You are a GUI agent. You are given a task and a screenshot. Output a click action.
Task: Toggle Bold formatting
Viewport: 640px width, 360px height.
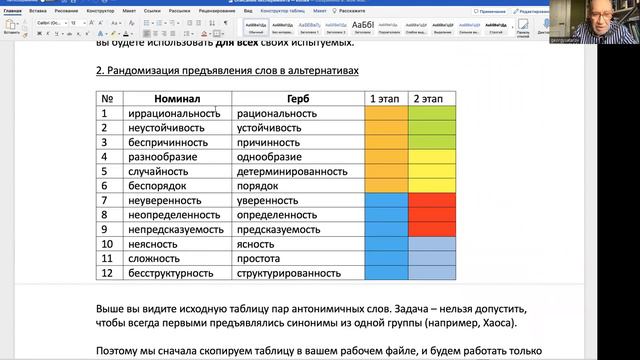[x=39, y=34]
